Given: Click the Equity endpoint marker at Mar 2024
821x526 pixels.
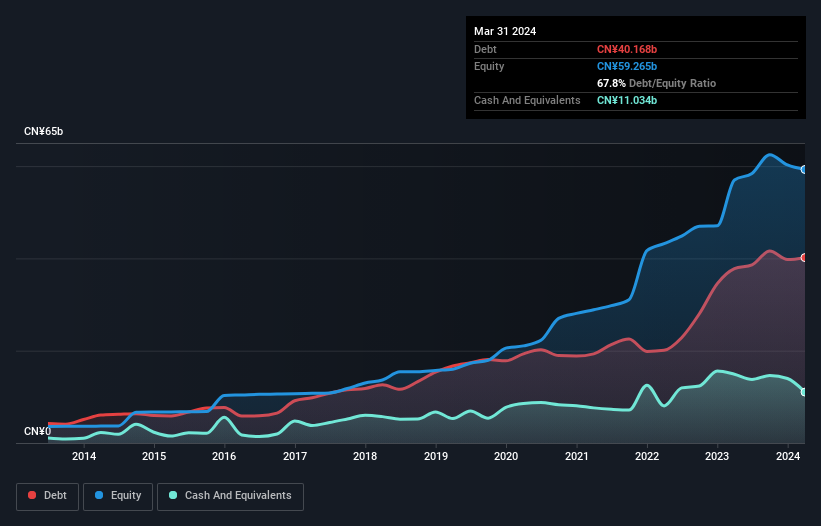Looking at the screenshot, I should pos(804,170).
